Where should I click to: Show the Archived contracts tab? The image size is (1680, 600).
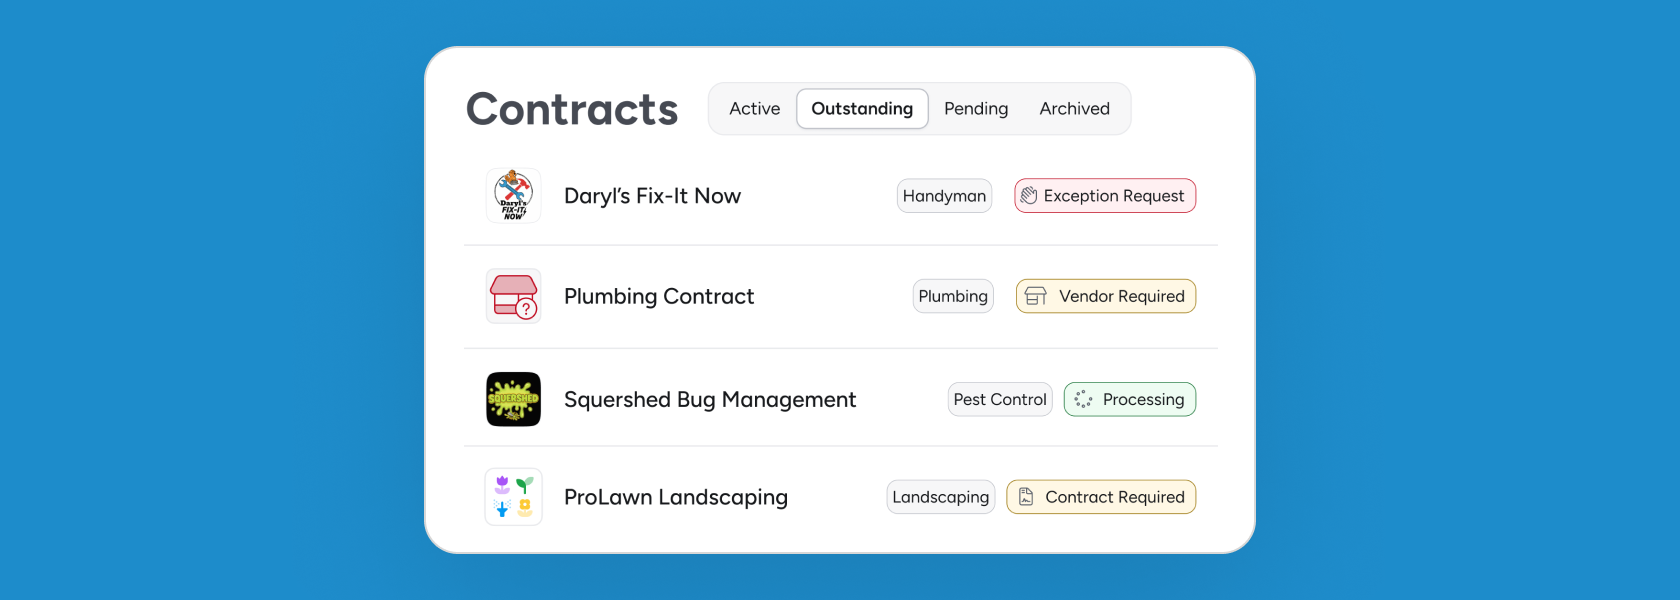[x=1074, y=109]
